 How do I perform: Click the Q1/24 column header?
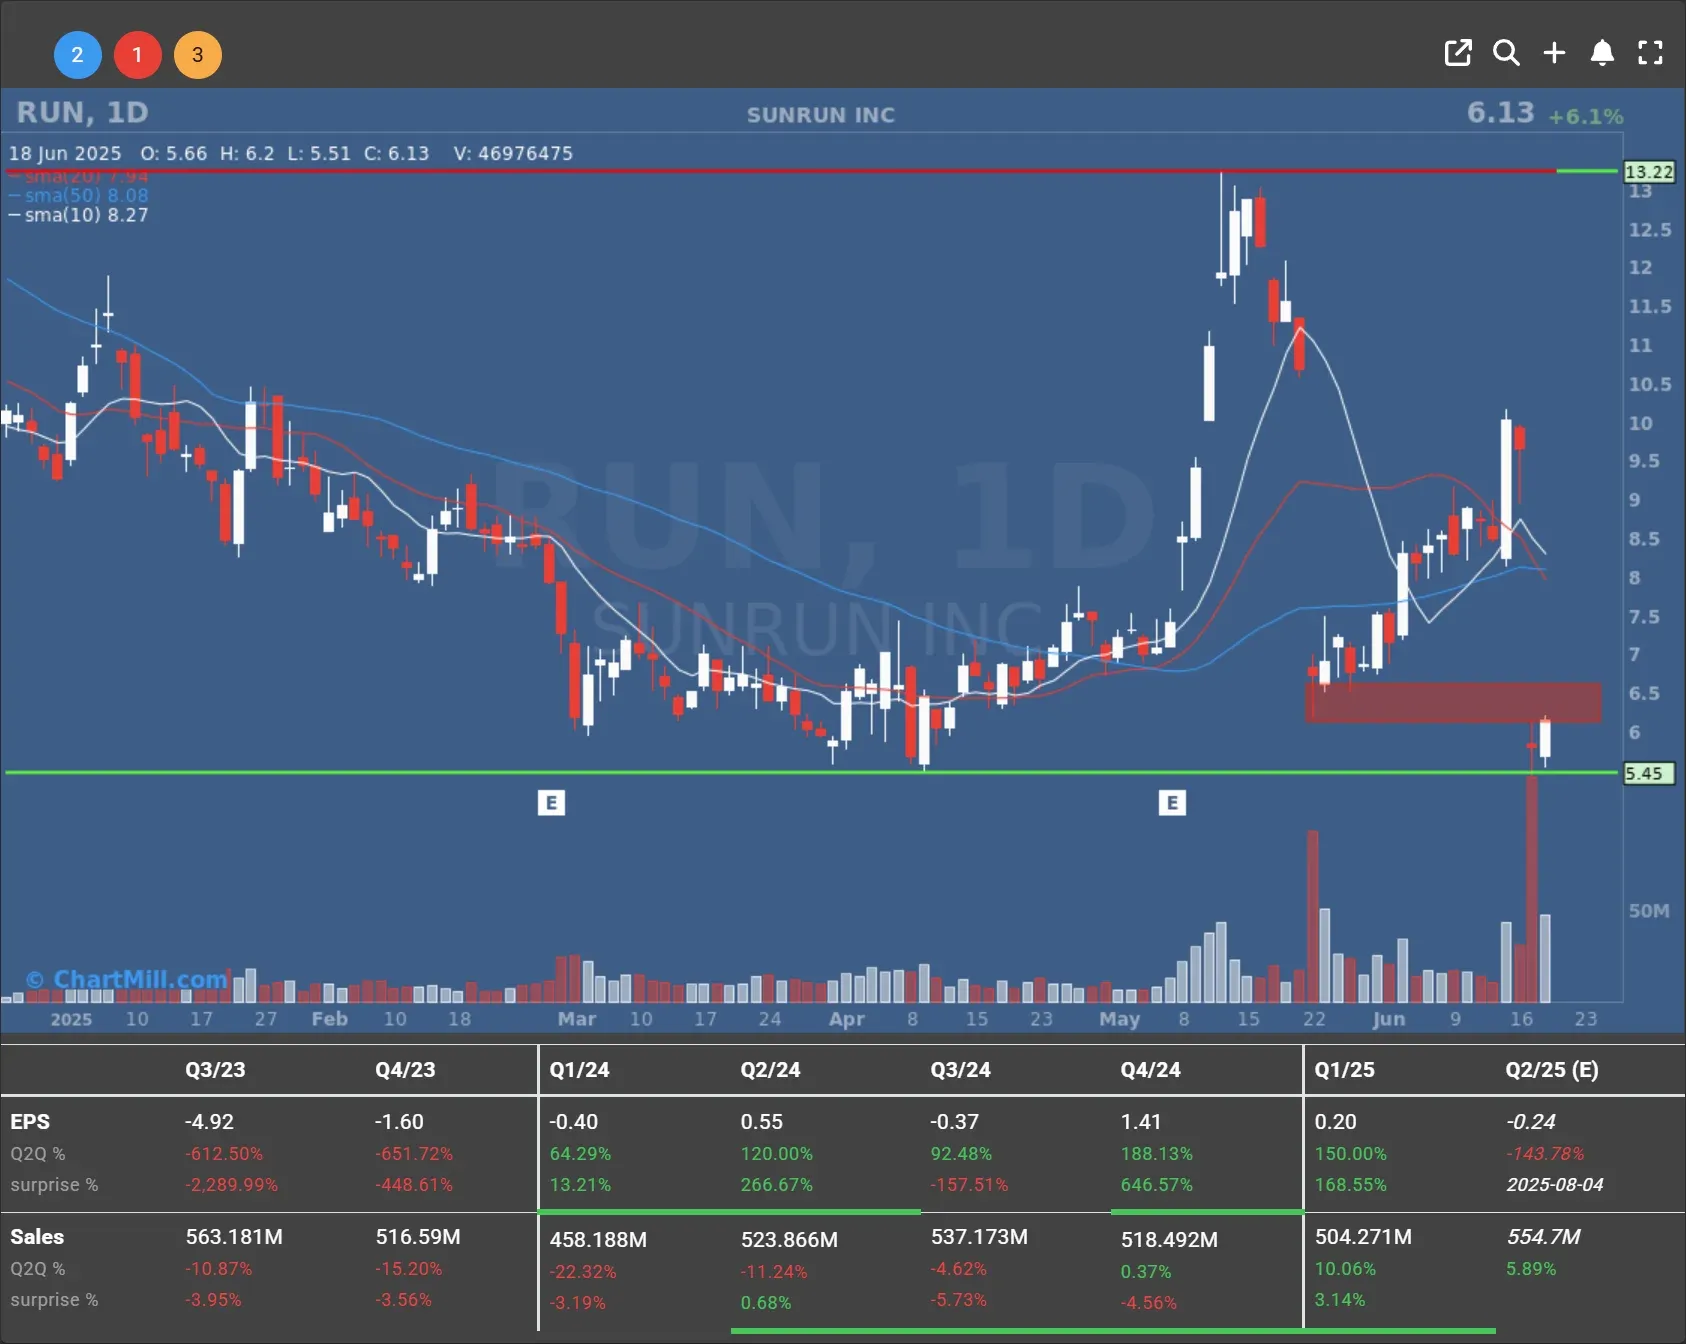point(579,1069)
